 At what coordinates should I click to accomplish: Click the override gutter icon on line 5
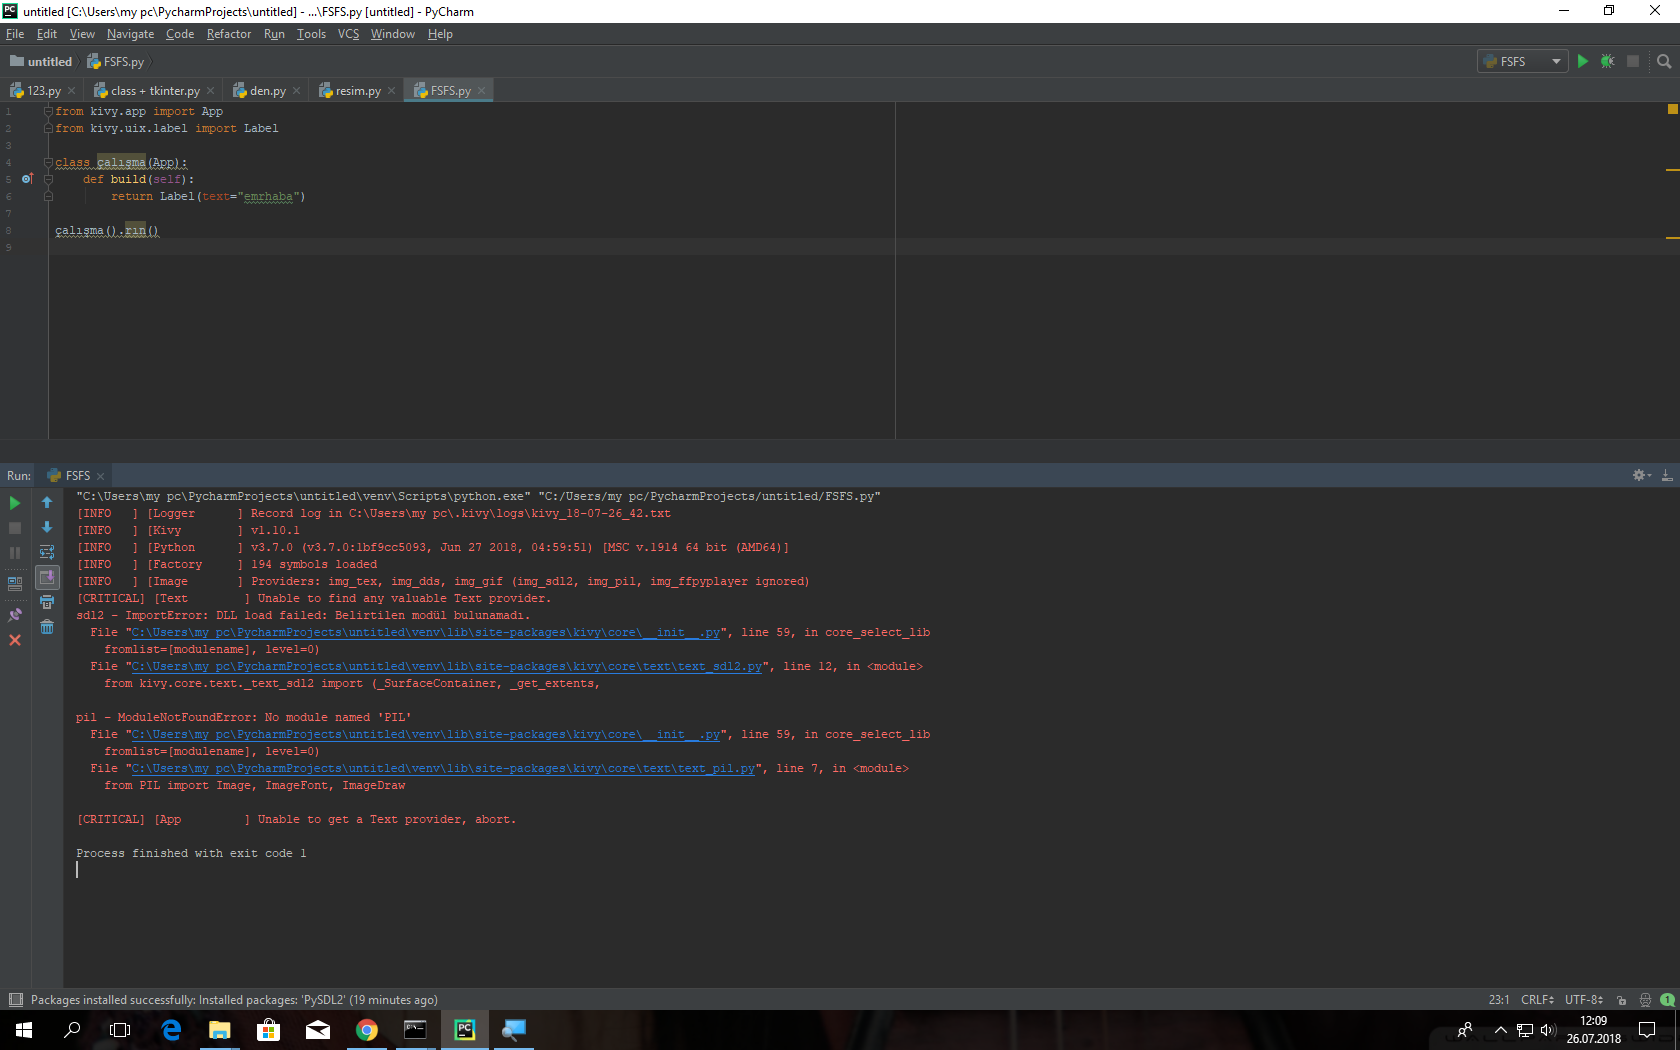[27, 179]
